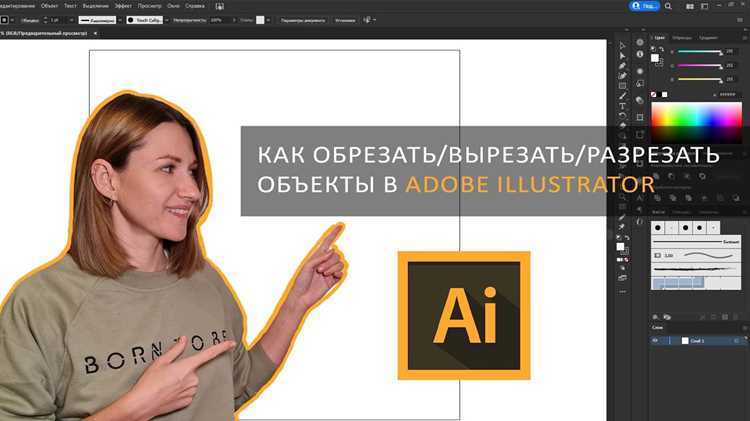
Task: Click the cyan red-channel slider
Action: tap(699, 51)
